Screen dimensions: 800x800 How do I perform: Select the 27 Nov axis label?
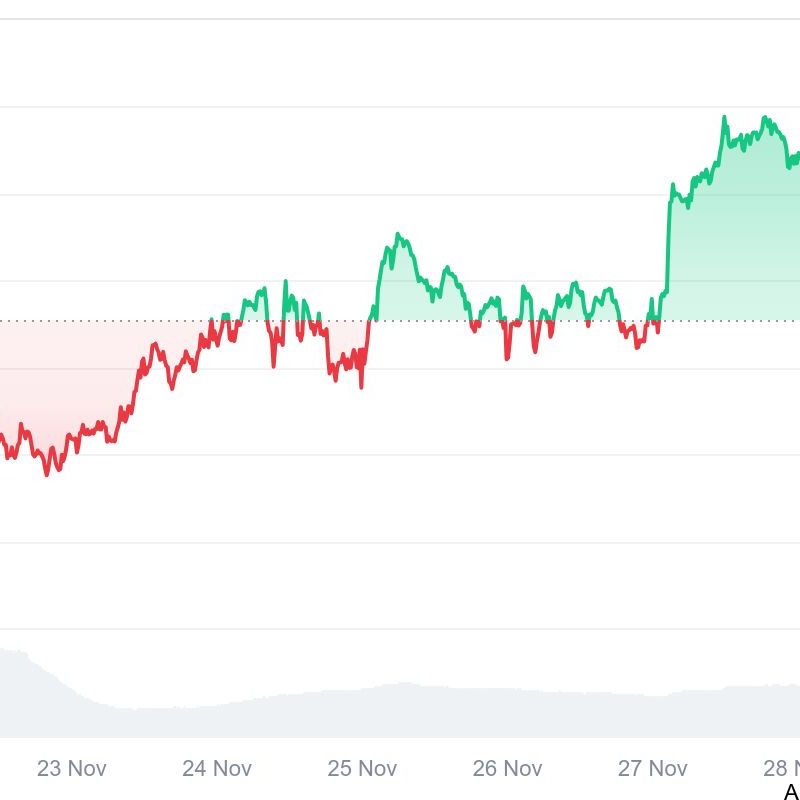pyautogui.click(x=652, y=768)
